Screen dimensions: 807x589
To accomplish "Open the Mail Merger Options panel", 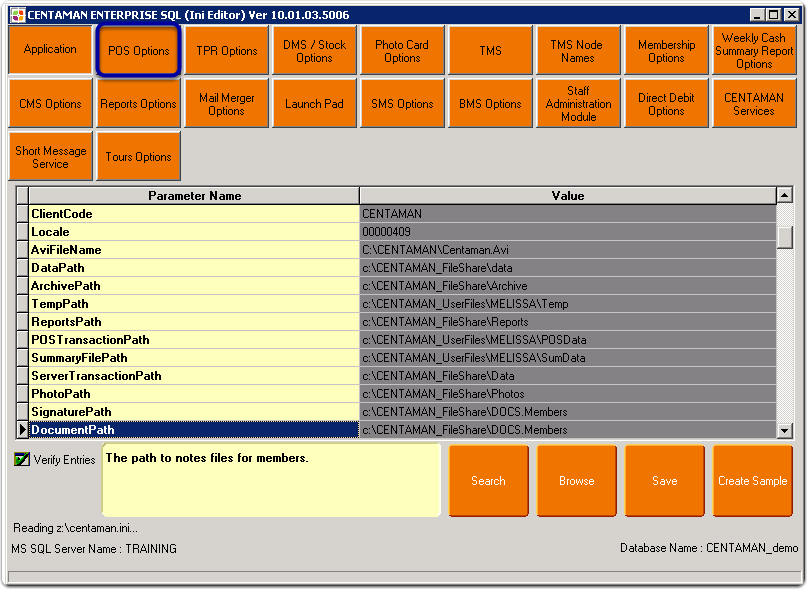I will point(226,103).
